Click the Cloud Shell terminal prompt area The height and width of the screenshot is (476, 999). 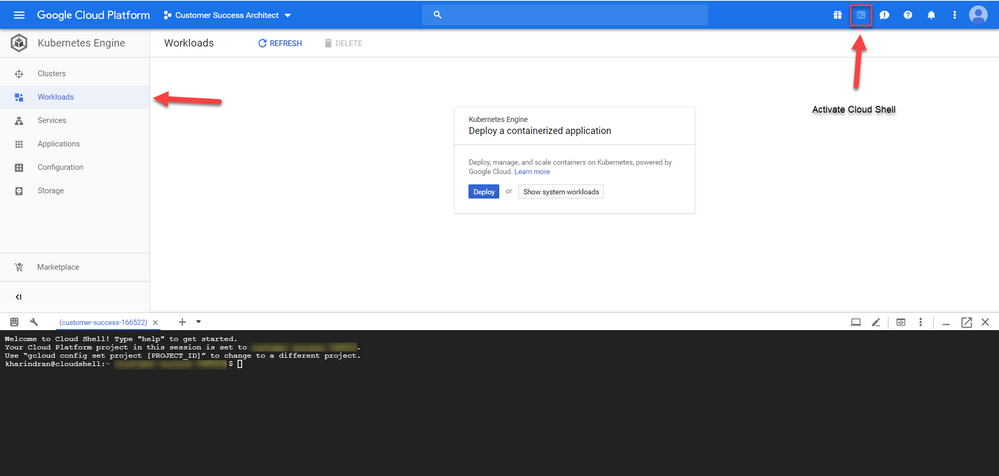[240, 364]
